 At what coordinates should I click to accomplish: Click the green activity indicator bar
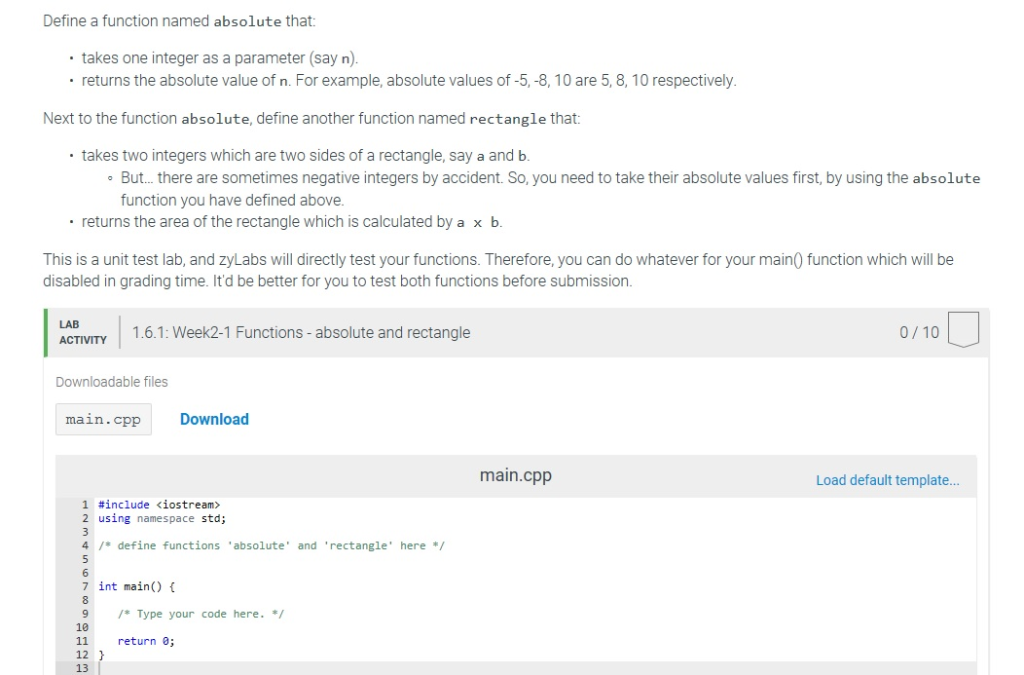[46, 331]
